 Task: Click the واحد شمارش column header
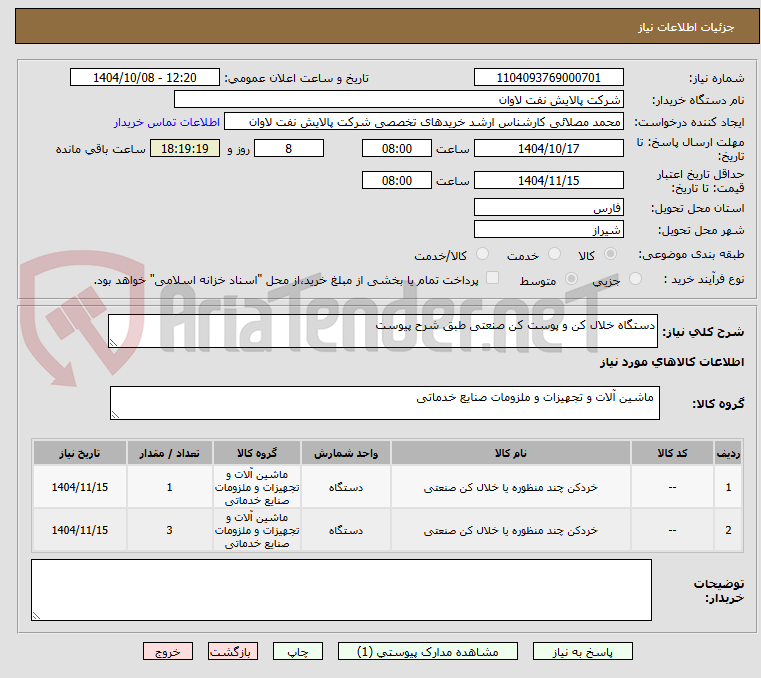(x=346, y=453)
